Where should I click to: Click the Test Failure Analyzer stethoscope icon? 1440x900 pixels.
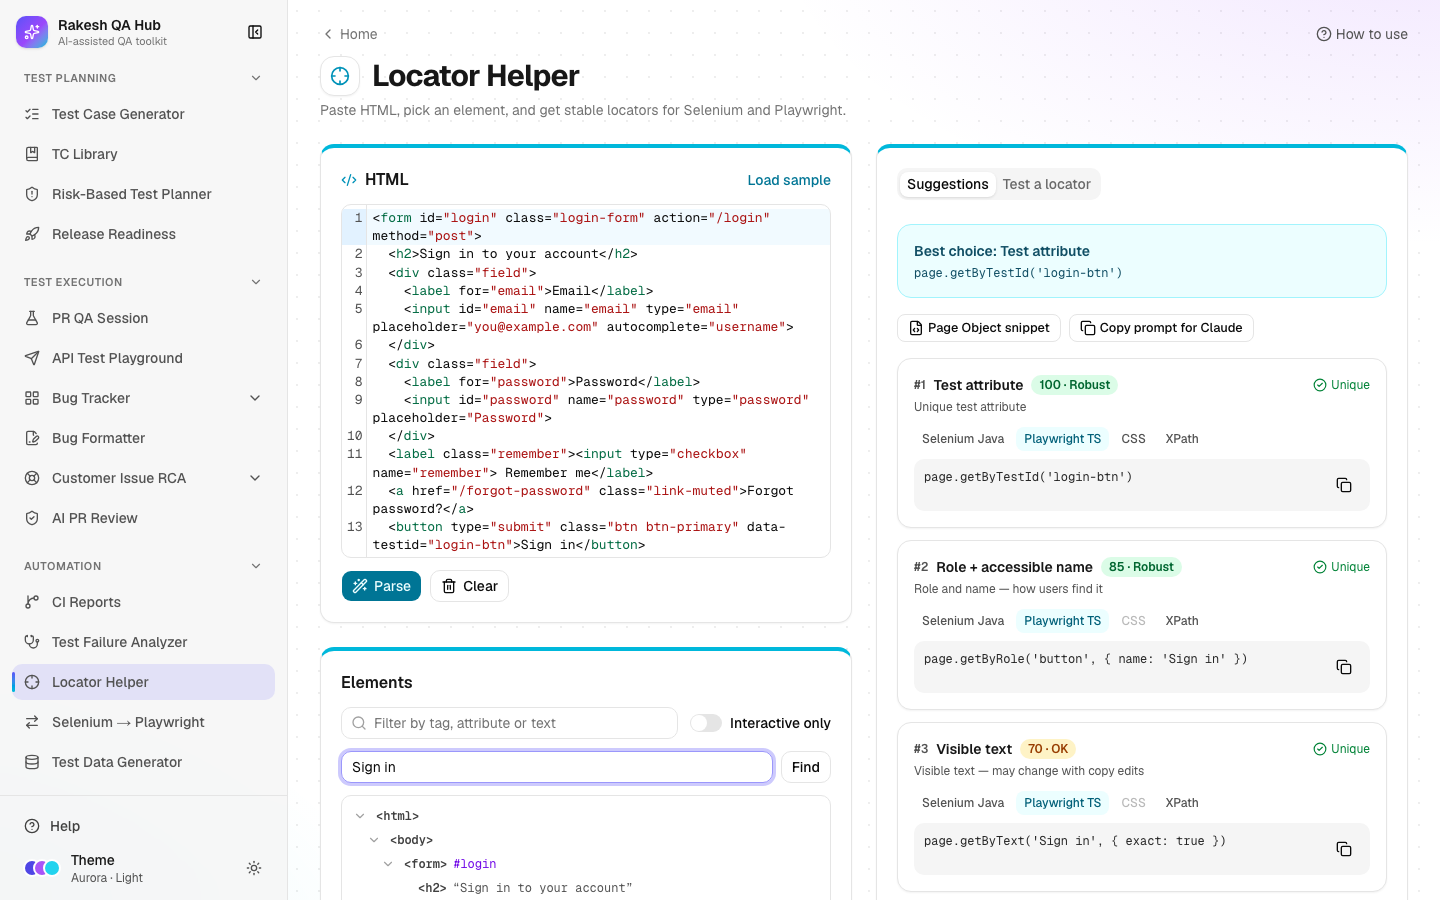(x=32, y=642)
